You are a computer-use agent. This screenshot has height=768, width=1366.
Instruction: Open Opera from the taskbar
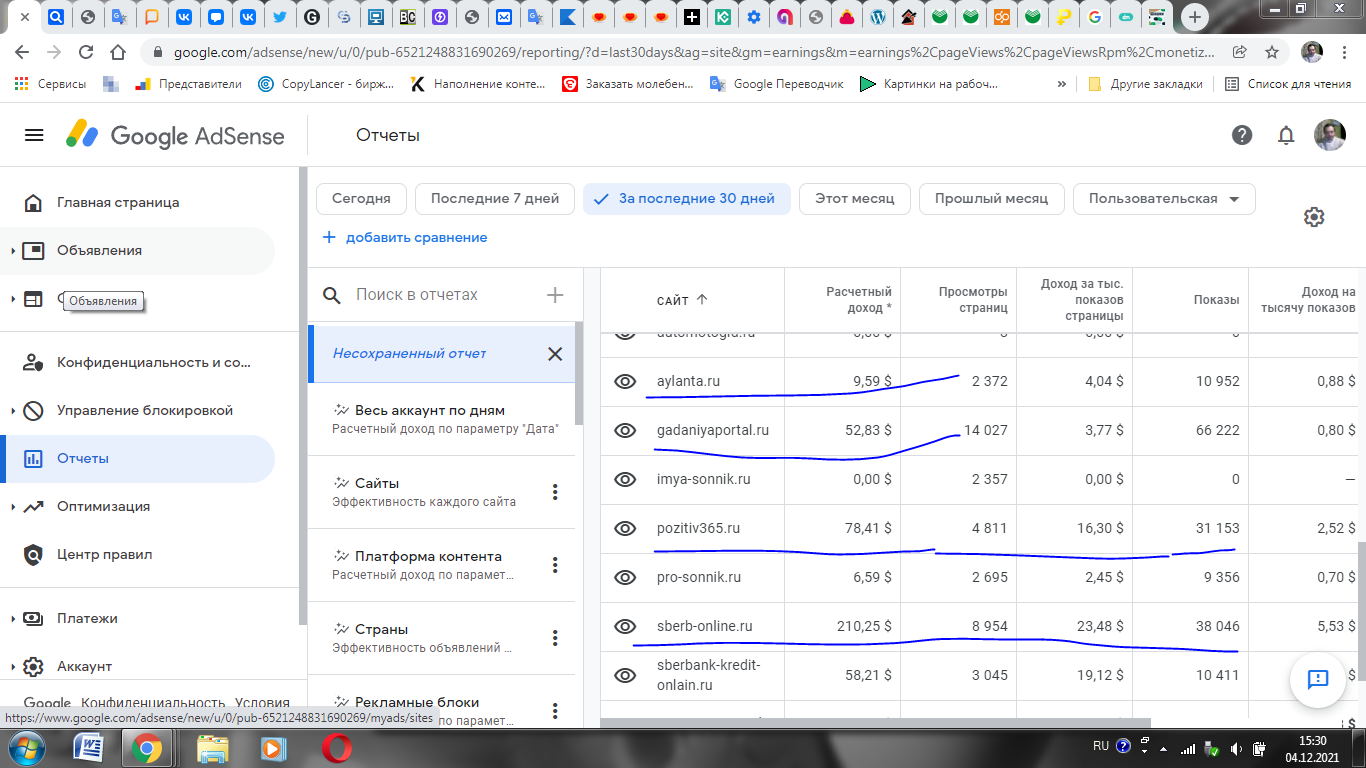click(x=337, y=747)
